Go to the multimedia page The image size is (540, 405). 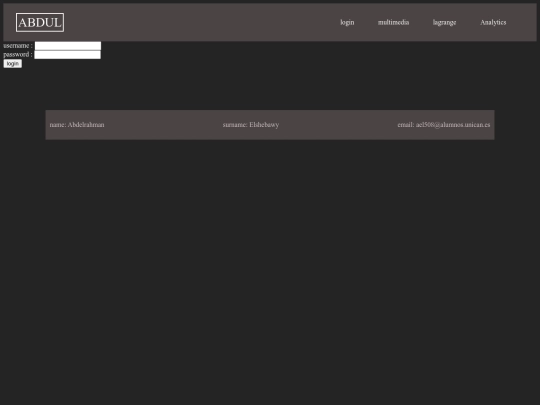393,22
